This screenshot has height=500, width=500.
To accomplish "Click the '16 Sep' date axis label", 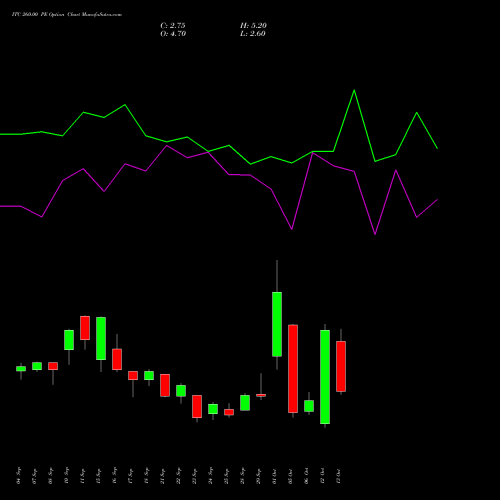I will [x=115, y=476].
